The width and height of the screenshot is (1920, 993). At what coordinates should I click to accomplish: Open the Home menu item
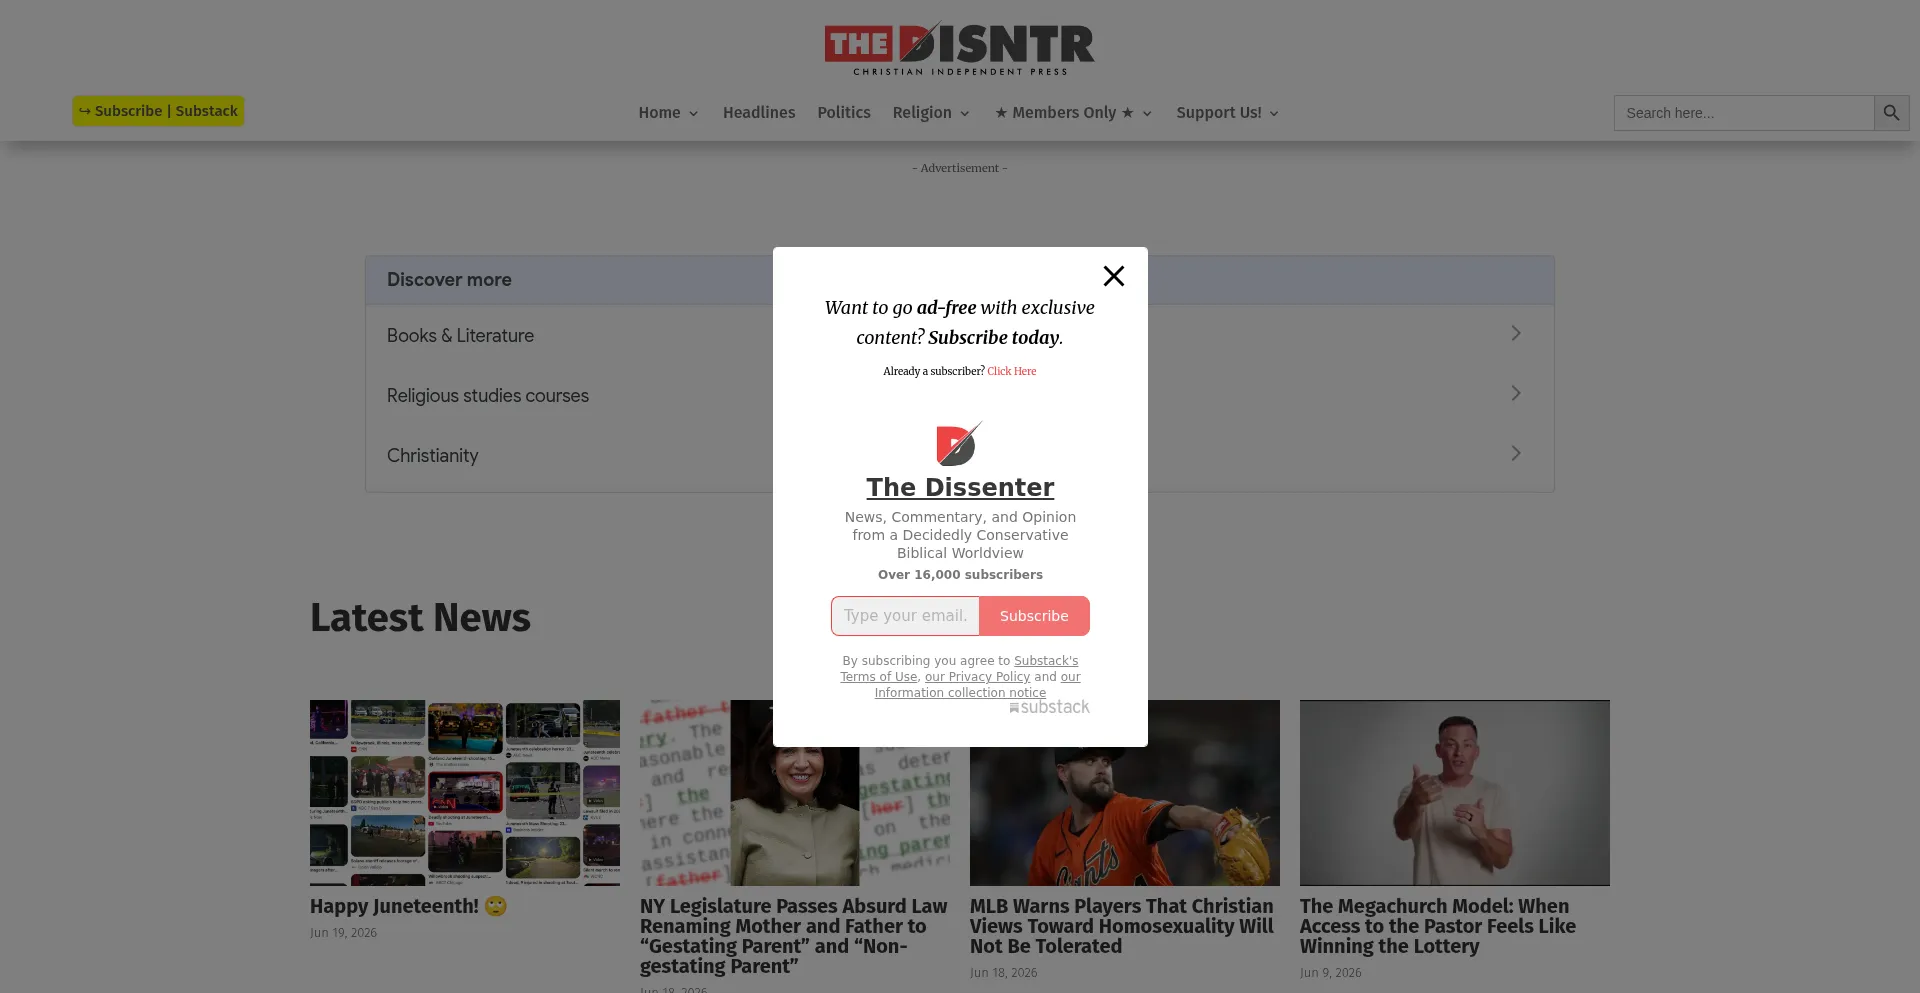pos(659,113)
